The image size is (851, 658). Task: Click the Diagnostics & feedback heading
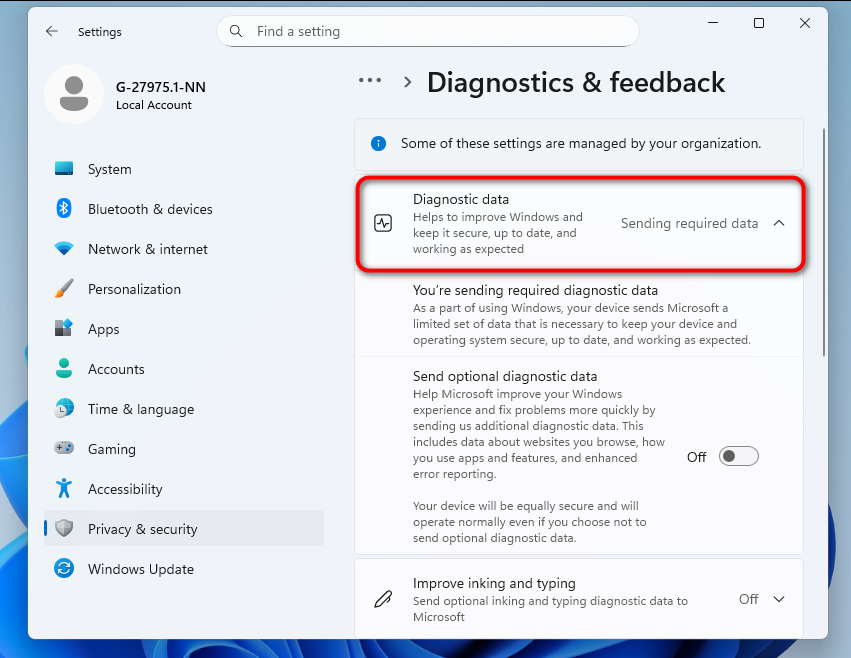(576, 83)
